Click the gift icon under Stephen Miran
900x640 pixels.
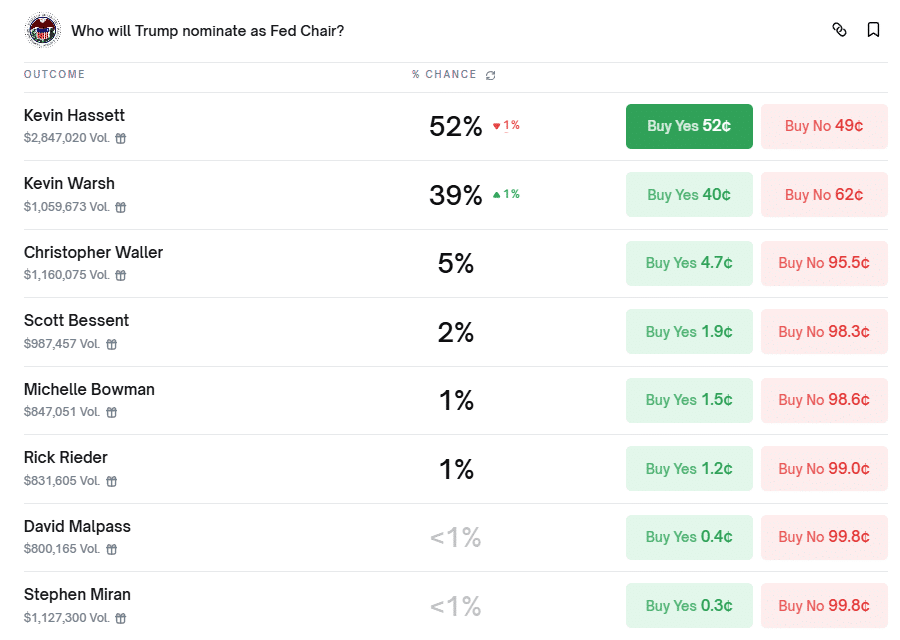tap(120, 618)
